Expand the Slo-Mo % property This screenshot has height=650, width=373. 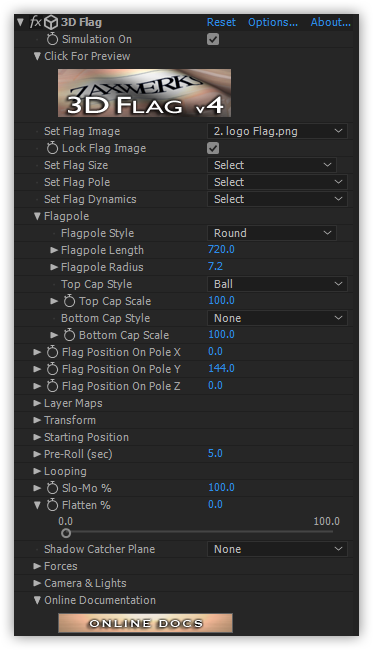pos(37,488)
